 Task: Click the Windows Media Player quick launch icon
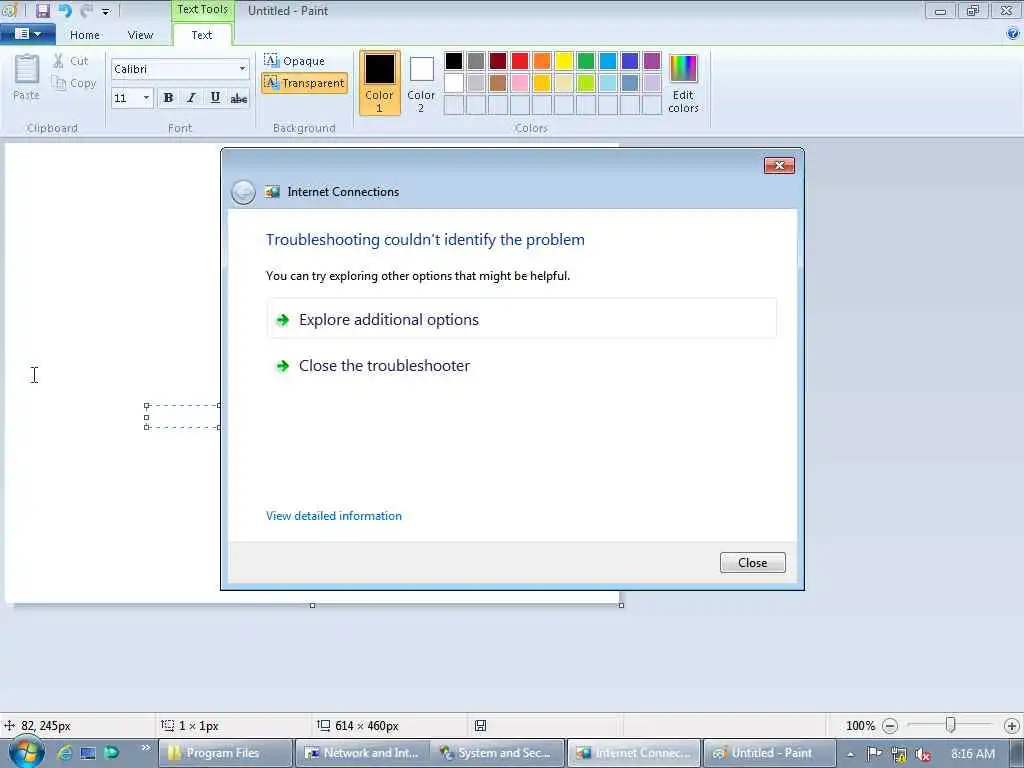(112, 753)
